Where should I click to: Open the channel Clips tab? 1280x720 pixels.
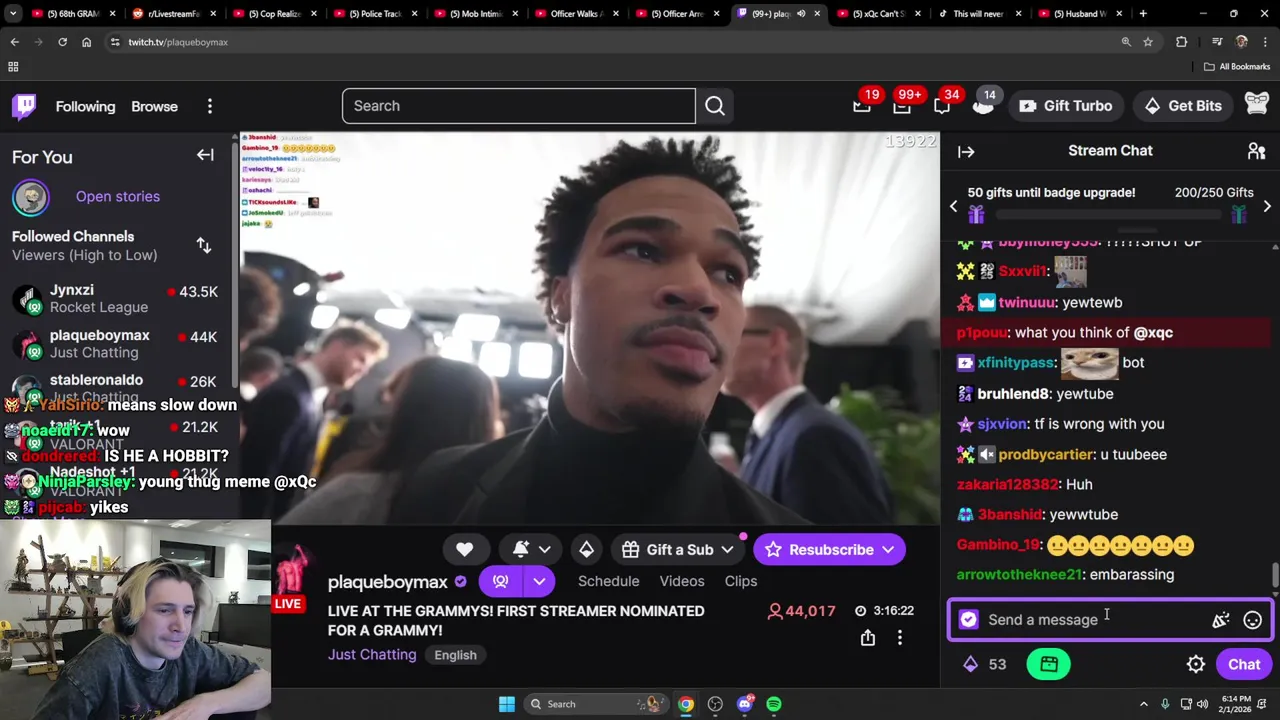pos(741,581)
